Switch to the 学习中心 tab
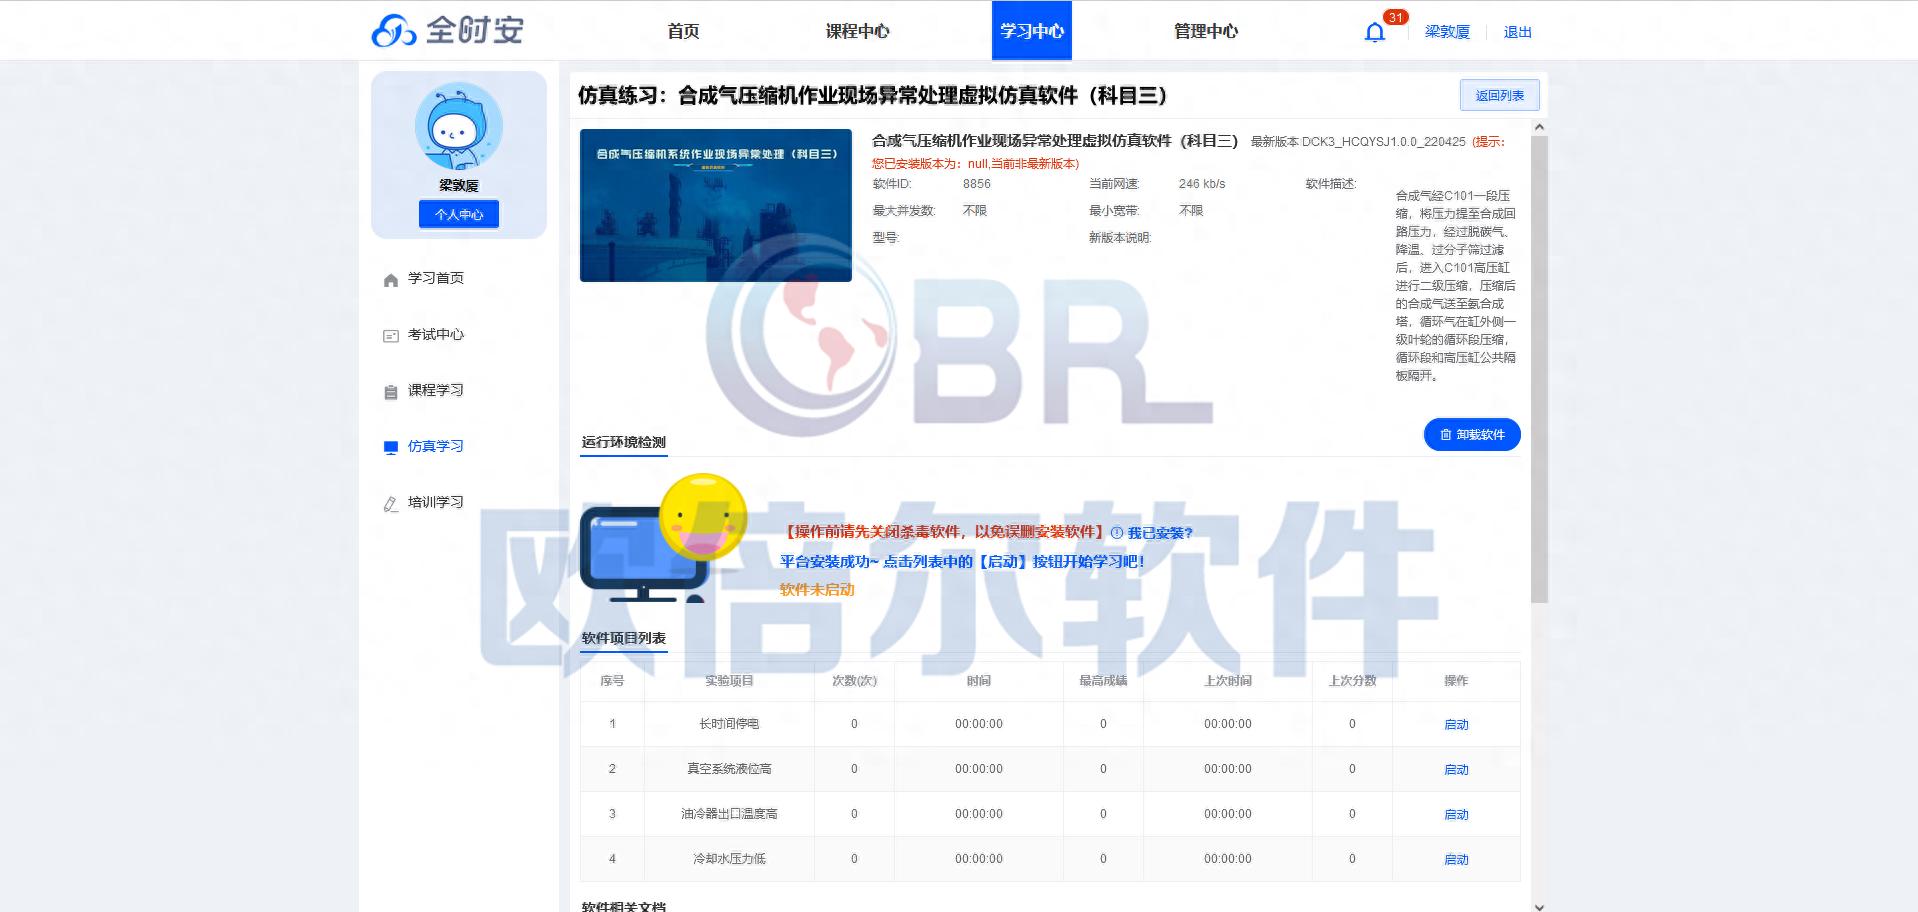Screen dimensions: 1918x912 [1031, 31]
